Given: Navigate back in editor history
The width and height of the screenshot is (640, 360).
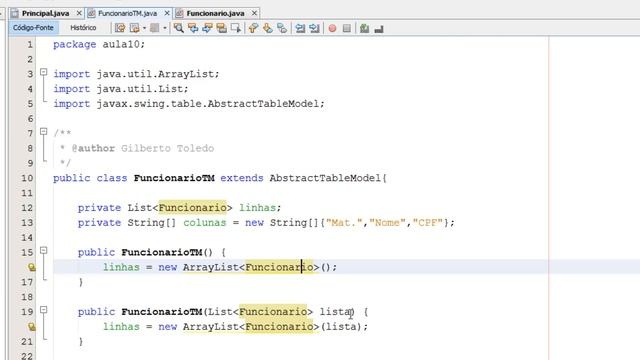Looking at the screenshot, I should 134,28.
